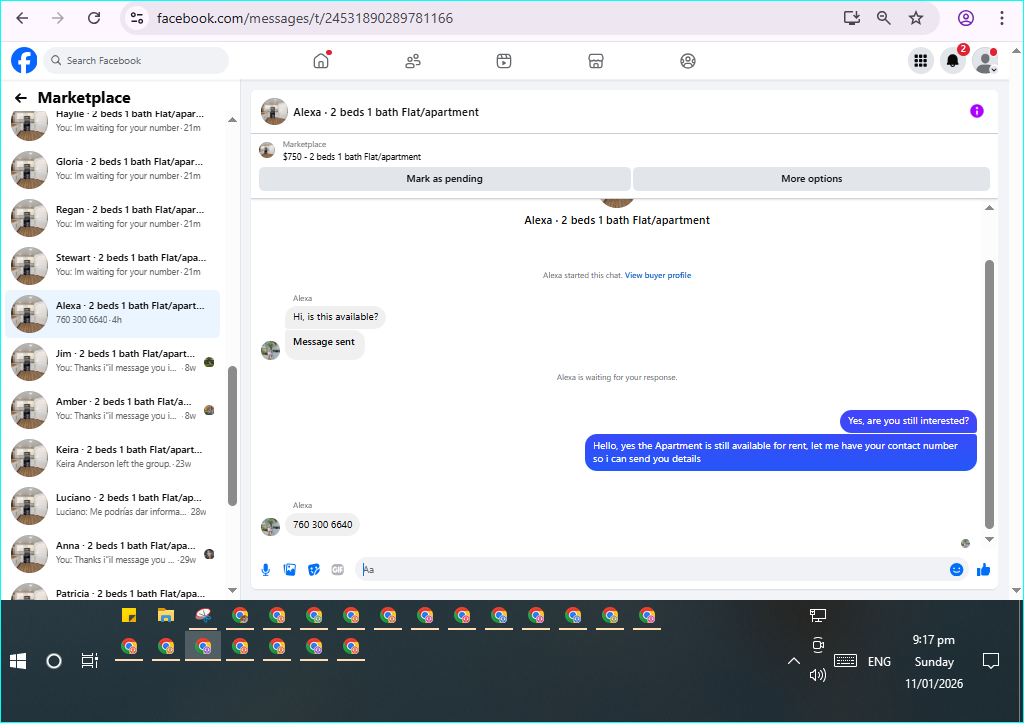Viewport: 1024px width, 723px height.
Task: Open Keira conversation in the list
Action: pyautogui.click(x=113, y=457)
